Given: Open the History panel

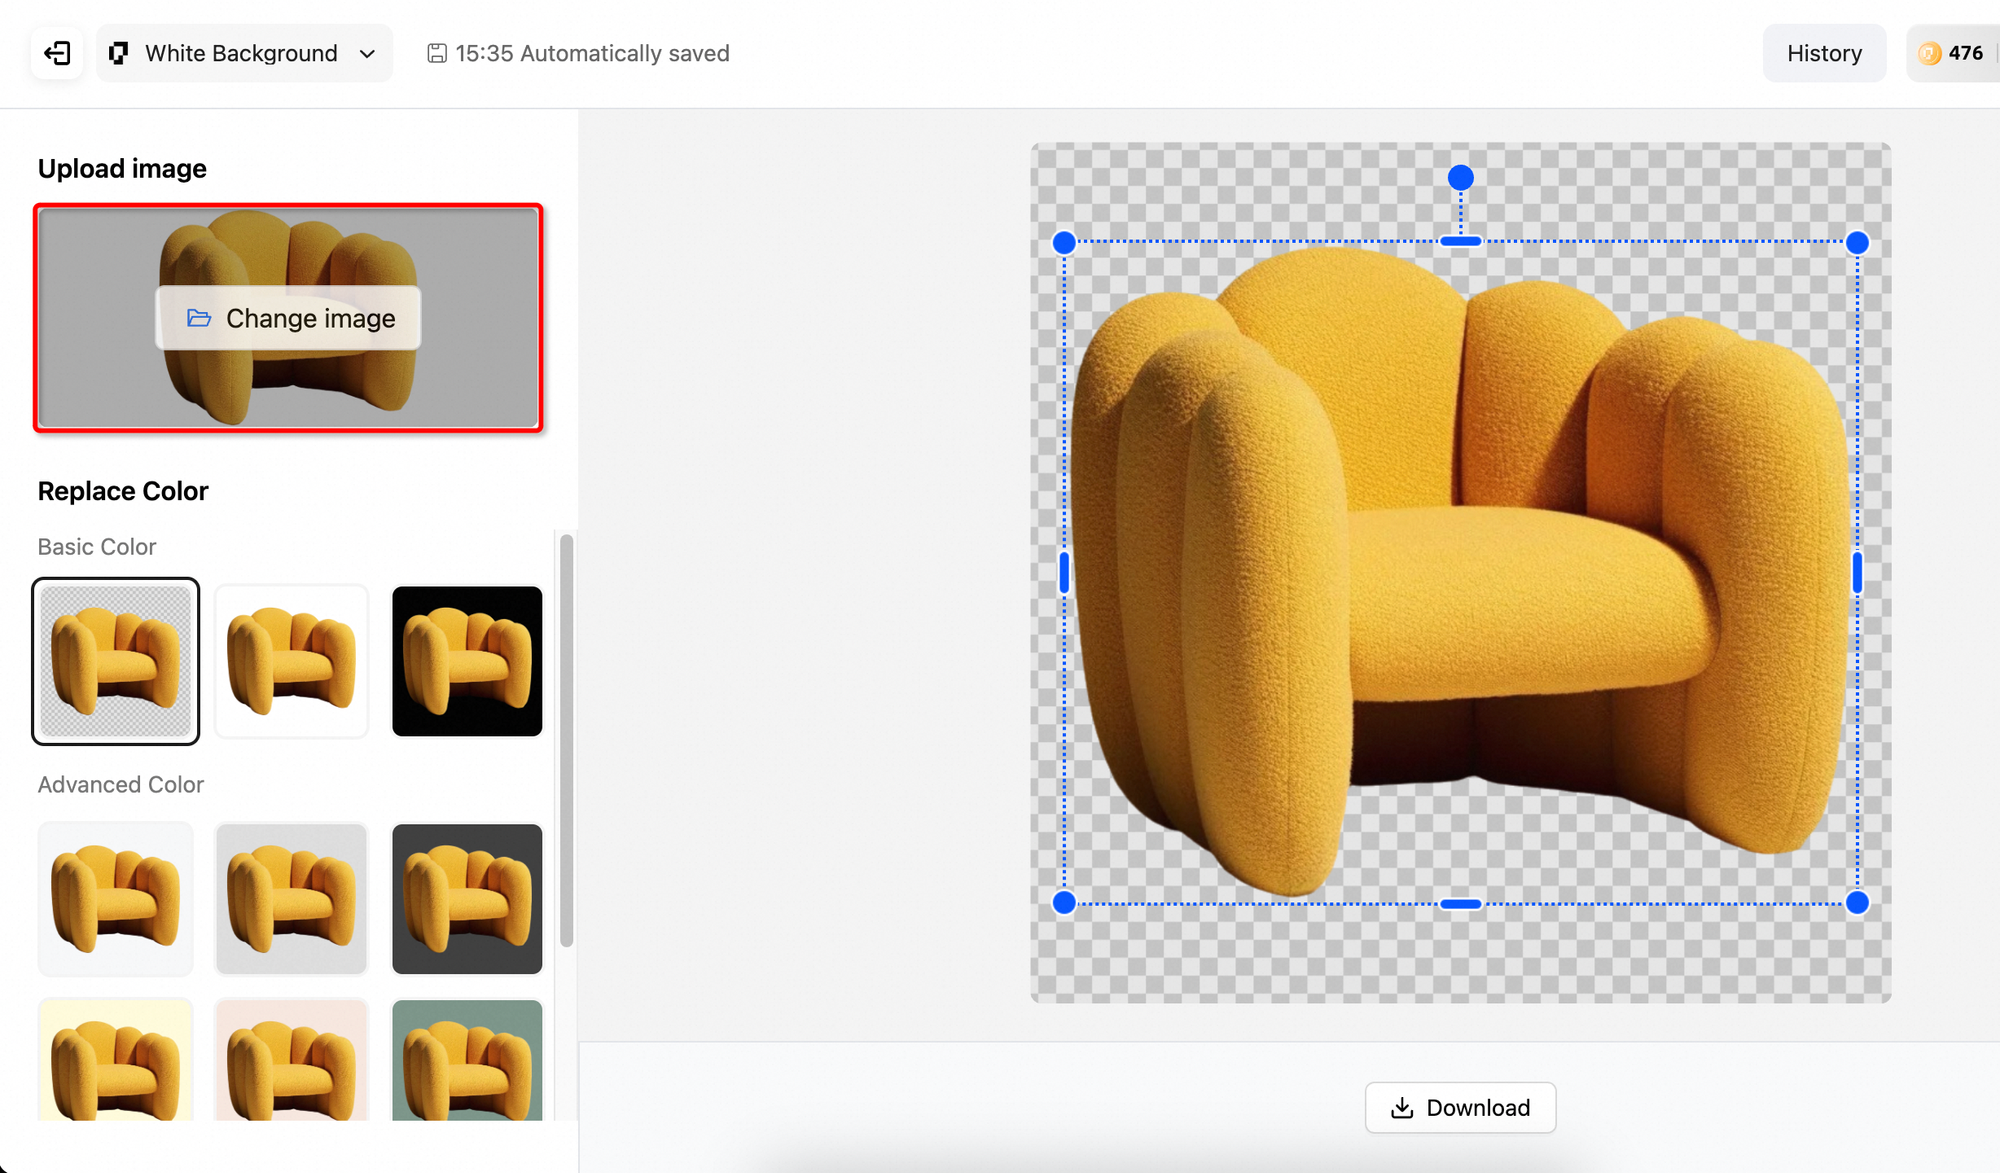Looking at the screenshot, I should pos(1824,53).
